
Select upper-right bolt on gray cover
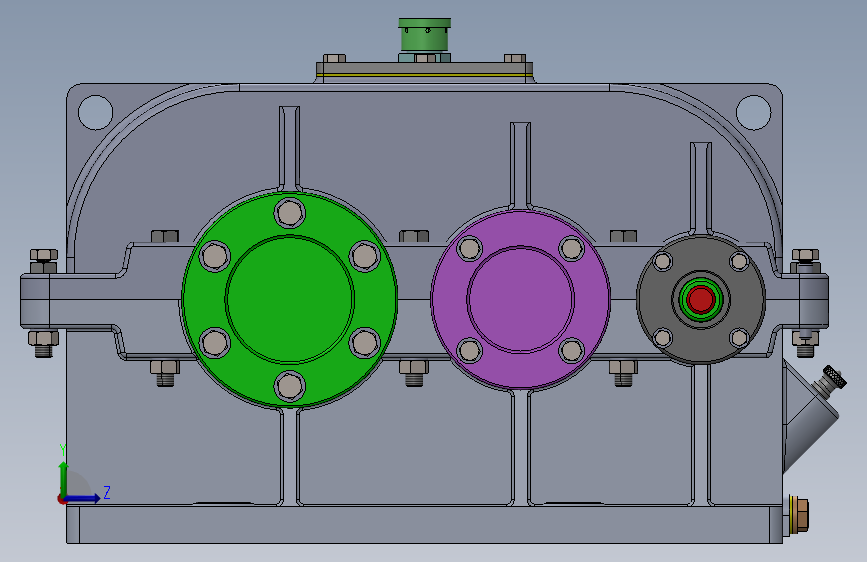739,261
